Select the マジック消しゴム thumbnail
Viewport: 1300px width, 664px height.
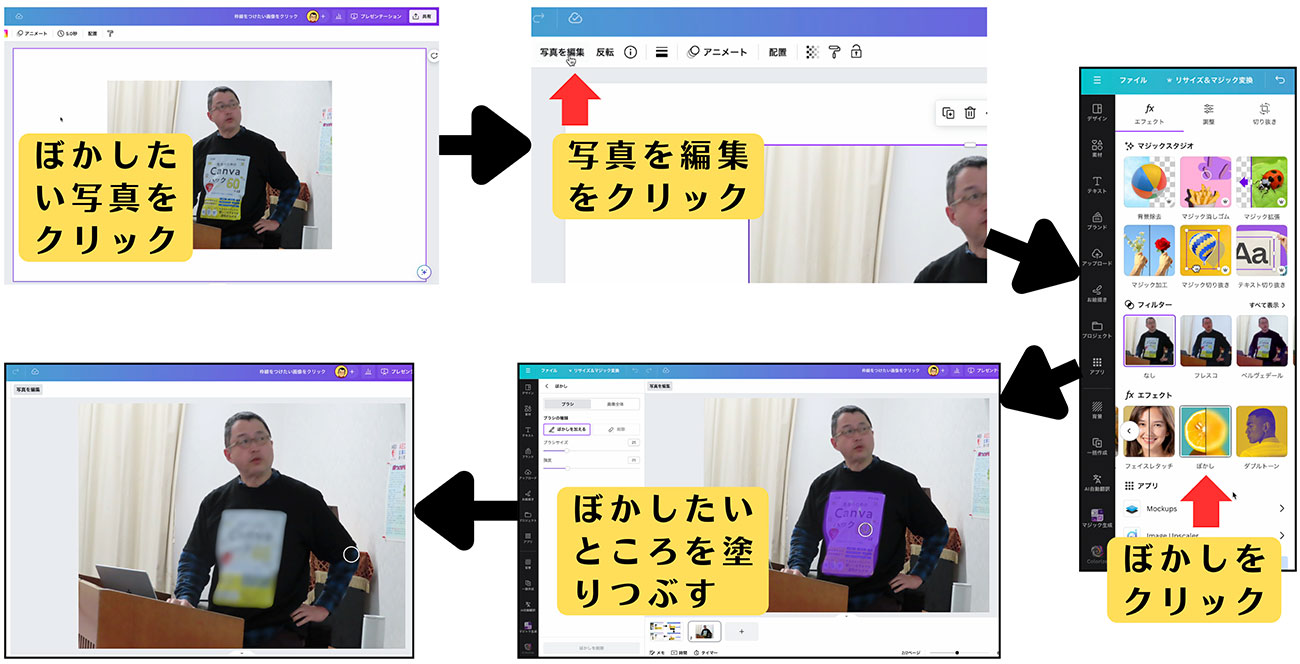pos(1205,182)
